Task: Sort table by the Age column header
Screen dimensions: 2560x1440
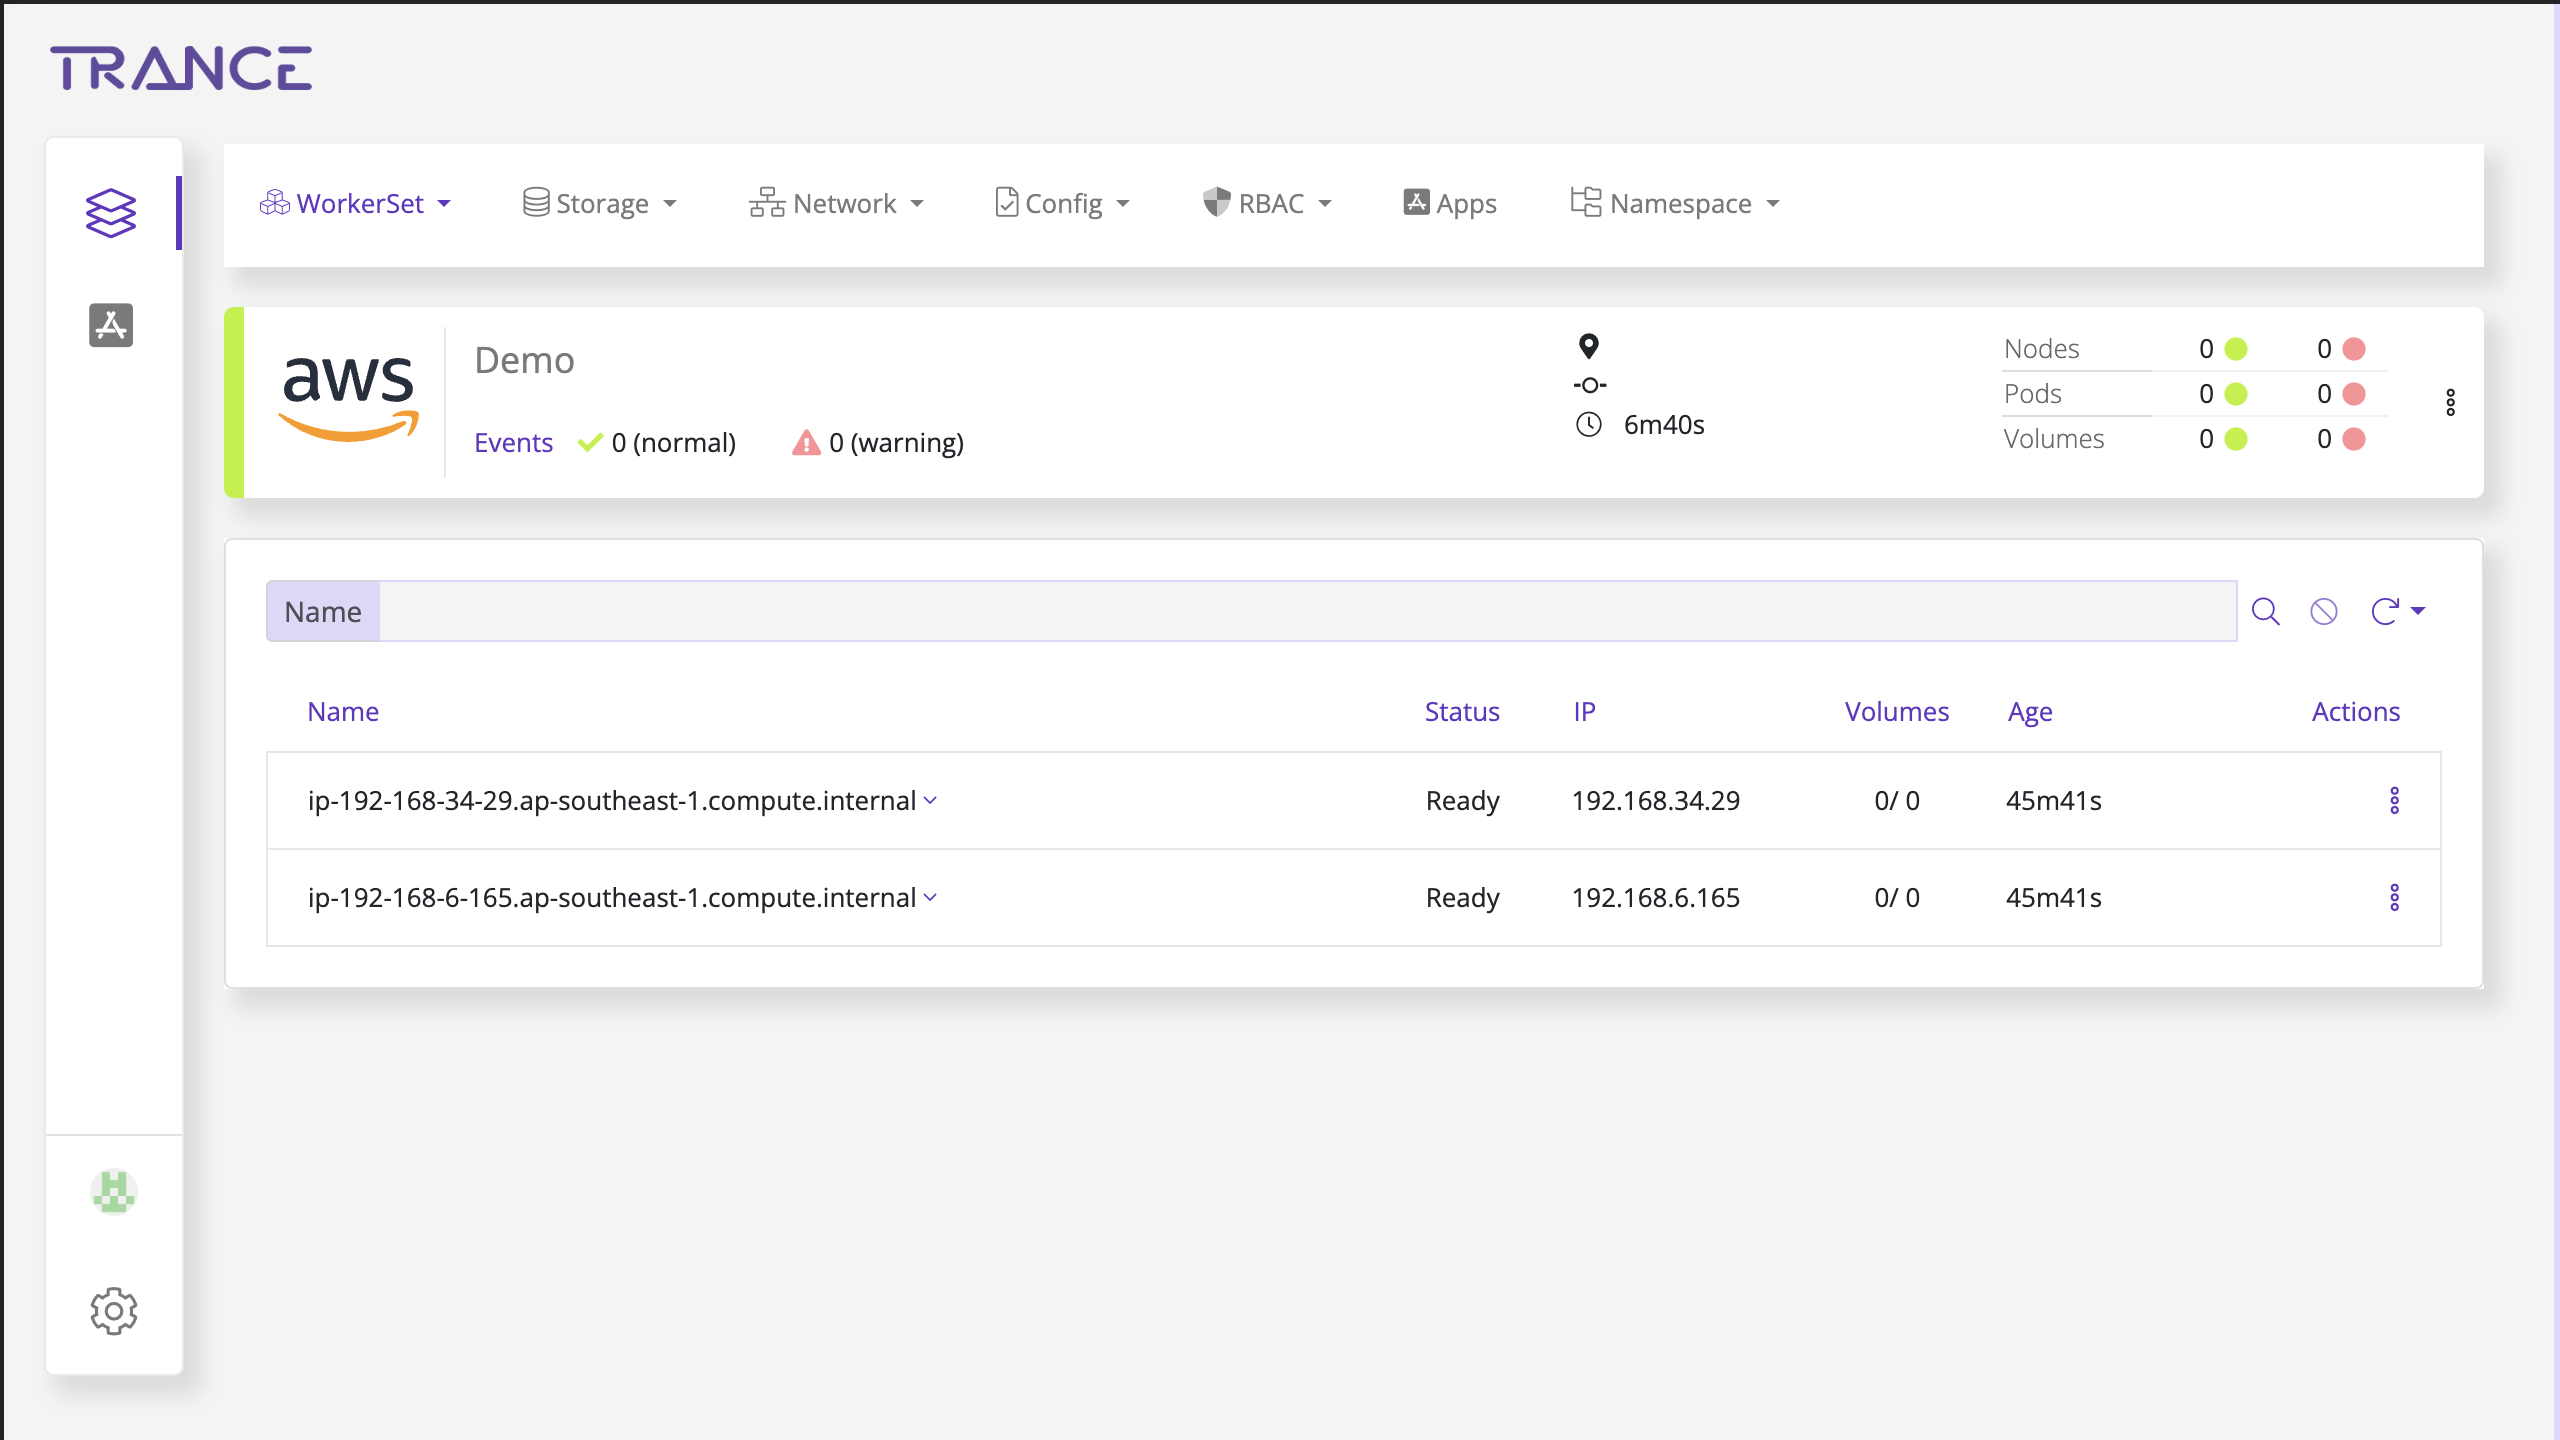Action: point(2029,712)
